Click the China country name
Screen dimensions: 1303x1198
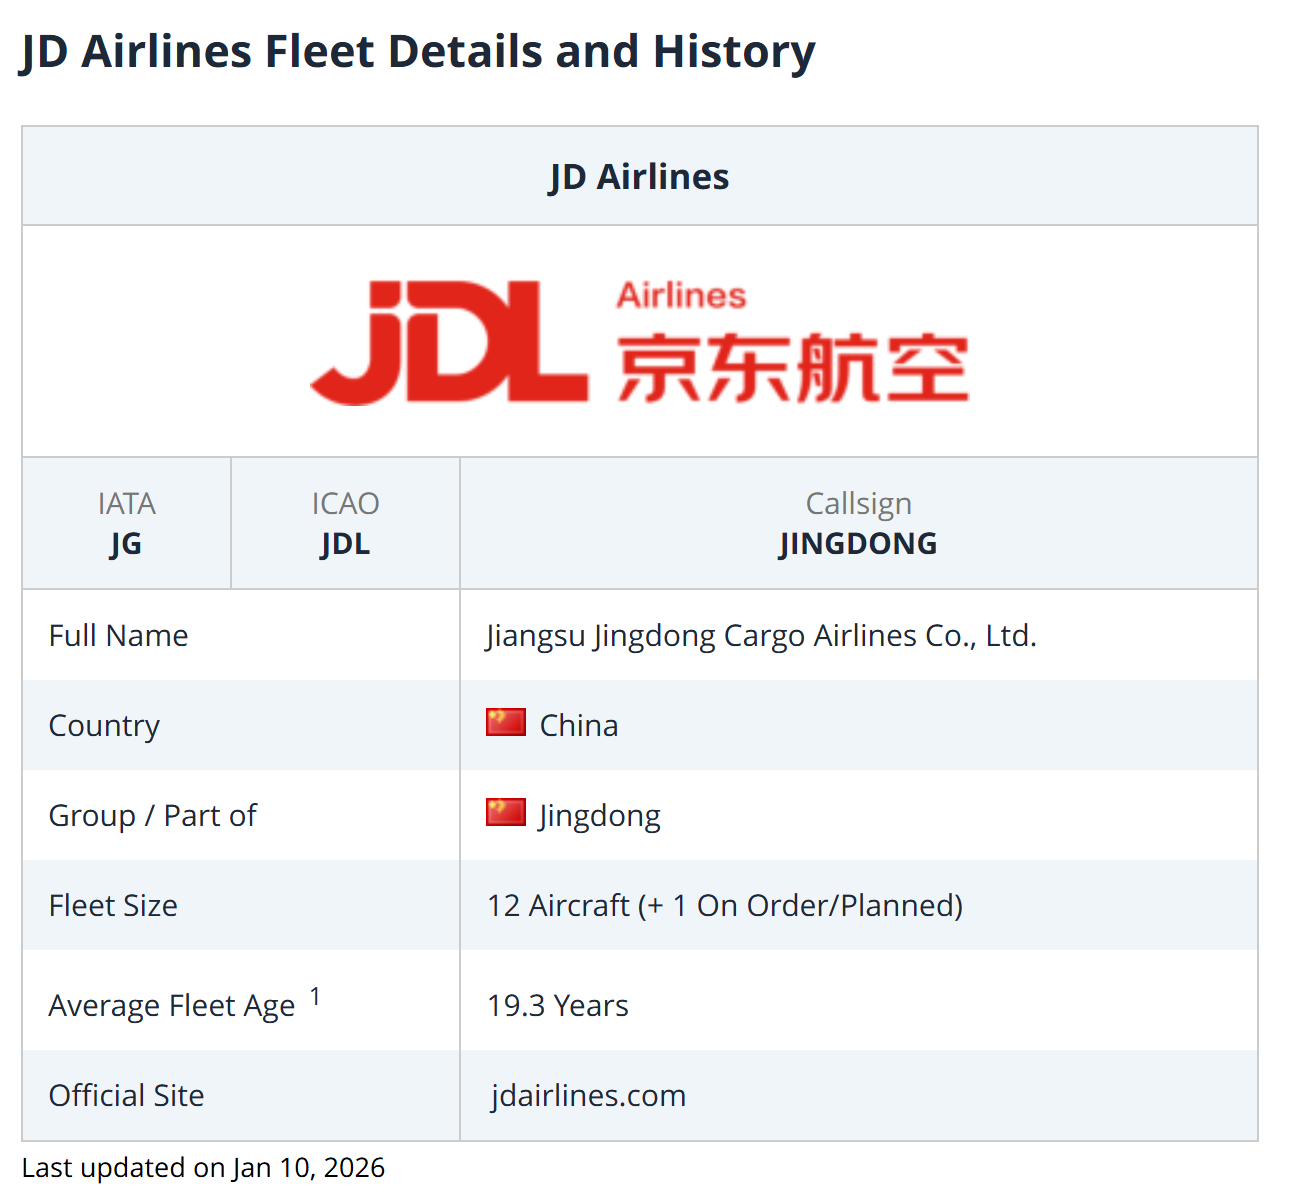click(579, 726)
